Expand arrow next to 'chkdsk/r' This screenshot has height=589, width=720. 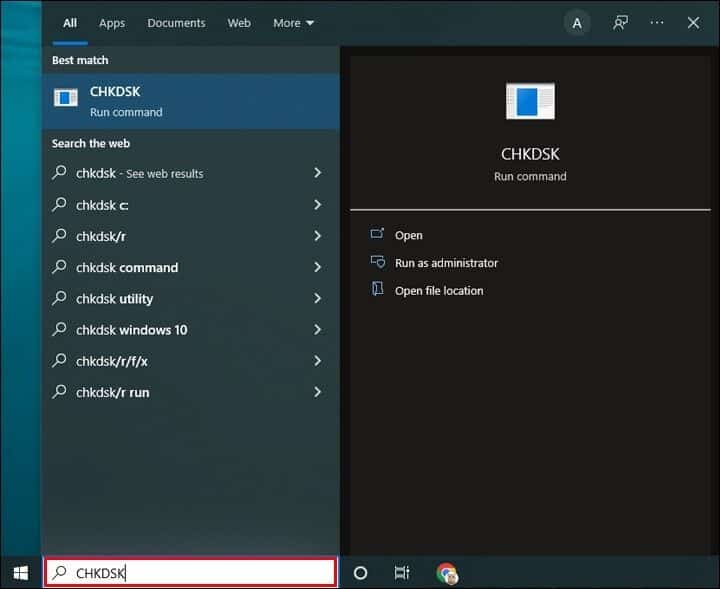(317, 236)
